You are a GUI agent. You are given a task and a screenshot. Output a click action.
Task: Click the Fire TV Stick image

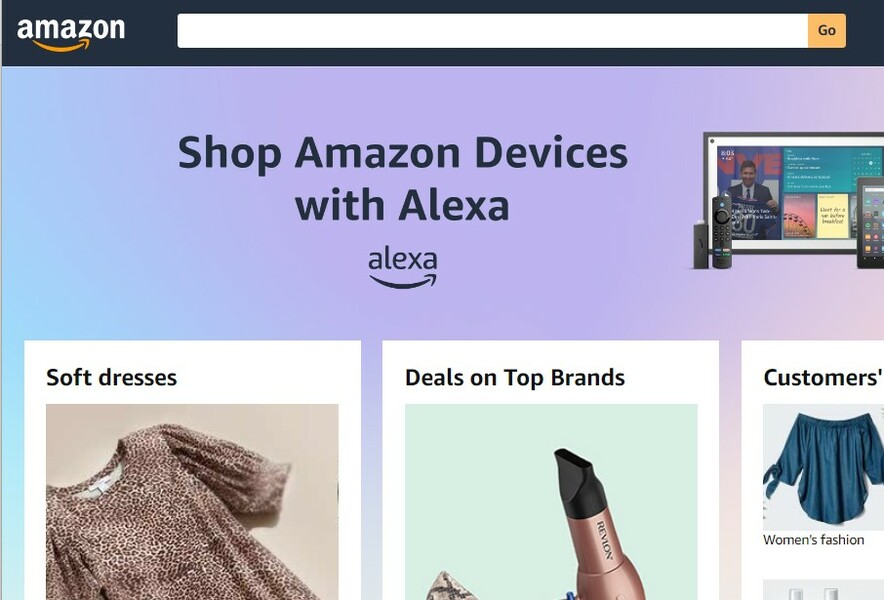pyautogui.click(x=700, y=244)
